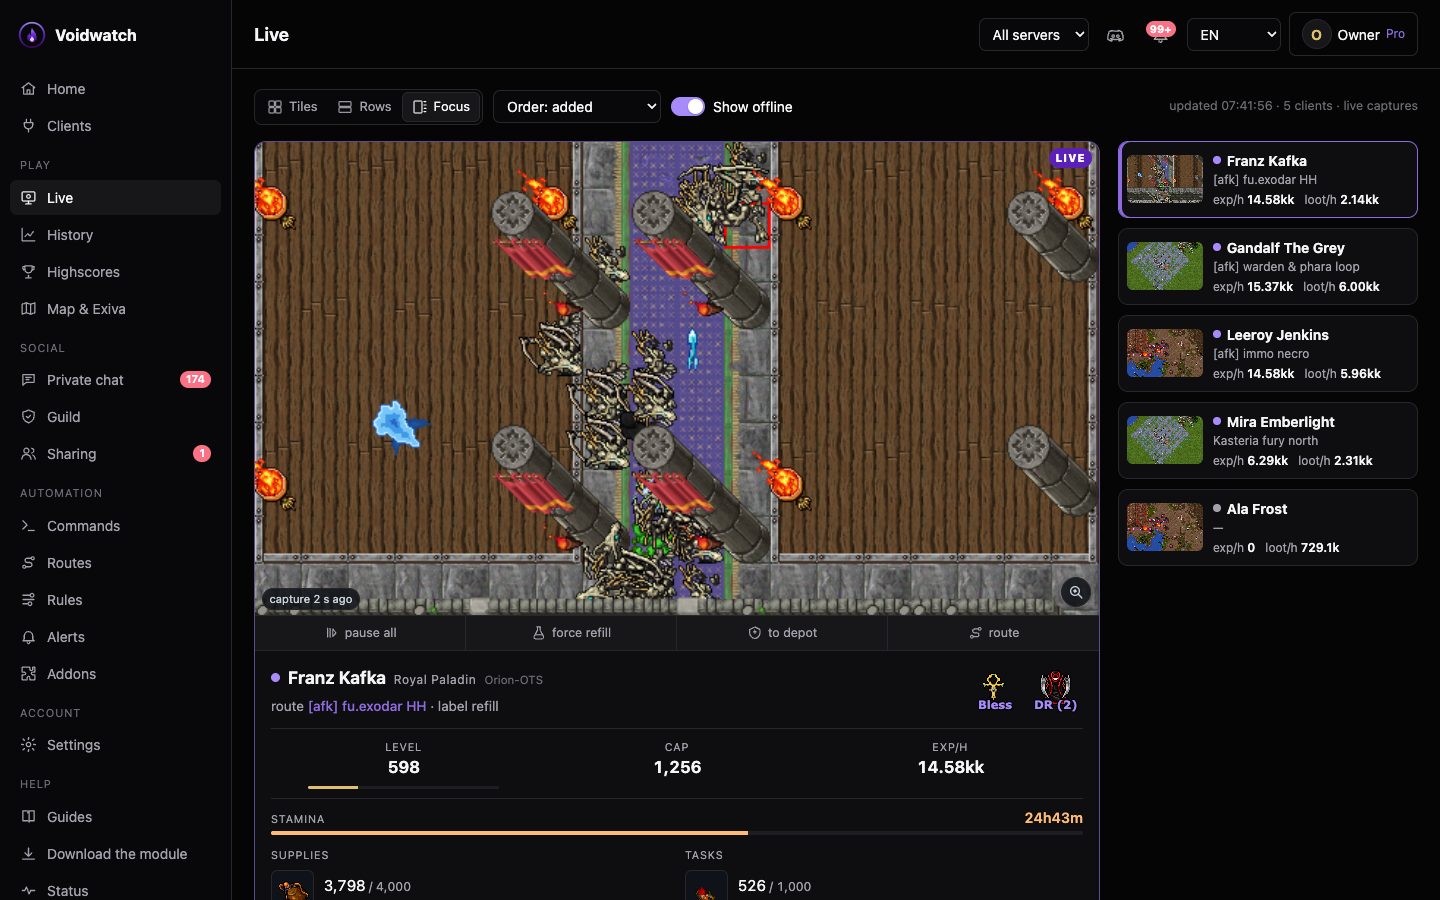Click the supplies item icon
Image resolution: width=1440 pixels, height=900 pixels.
tap(293, 887)
